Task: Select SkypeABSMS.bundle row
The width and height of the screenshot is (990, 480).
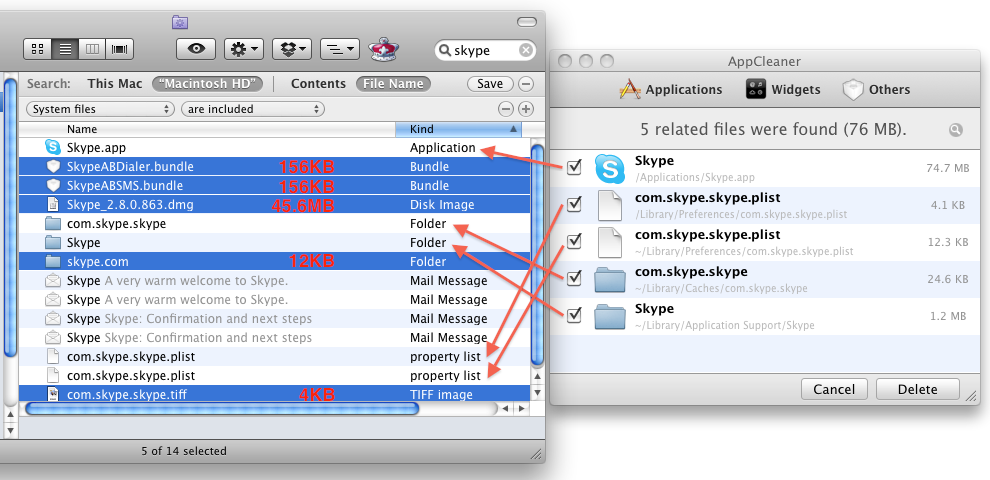Action: 274,186
